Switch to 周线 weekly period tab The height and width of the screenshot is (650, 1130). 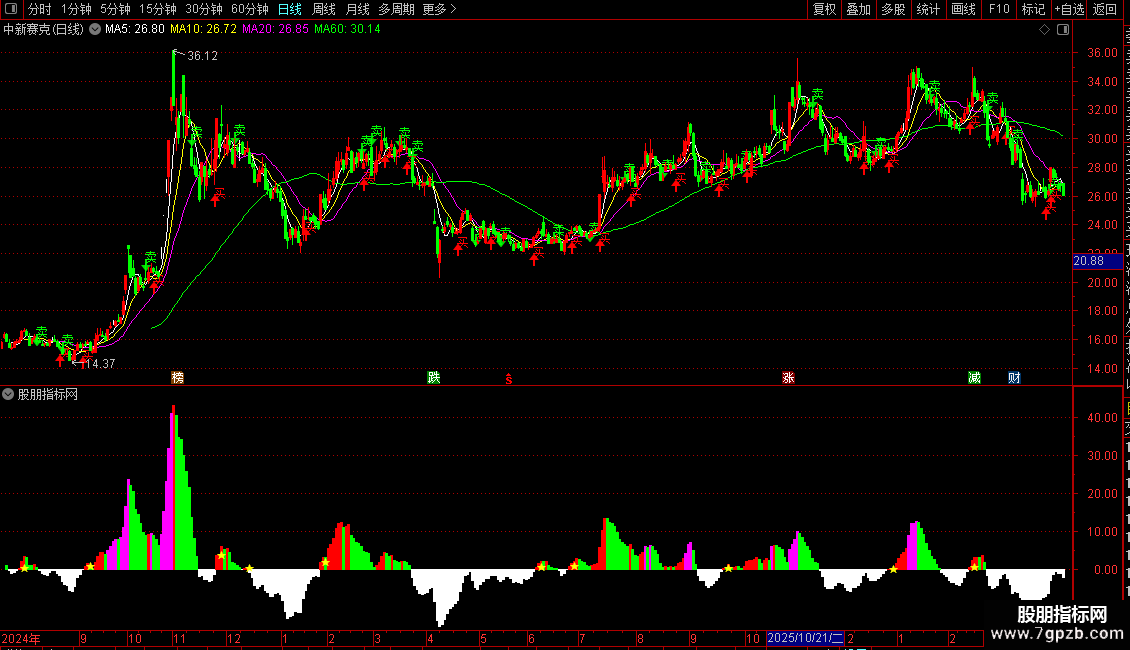(324, 9)
